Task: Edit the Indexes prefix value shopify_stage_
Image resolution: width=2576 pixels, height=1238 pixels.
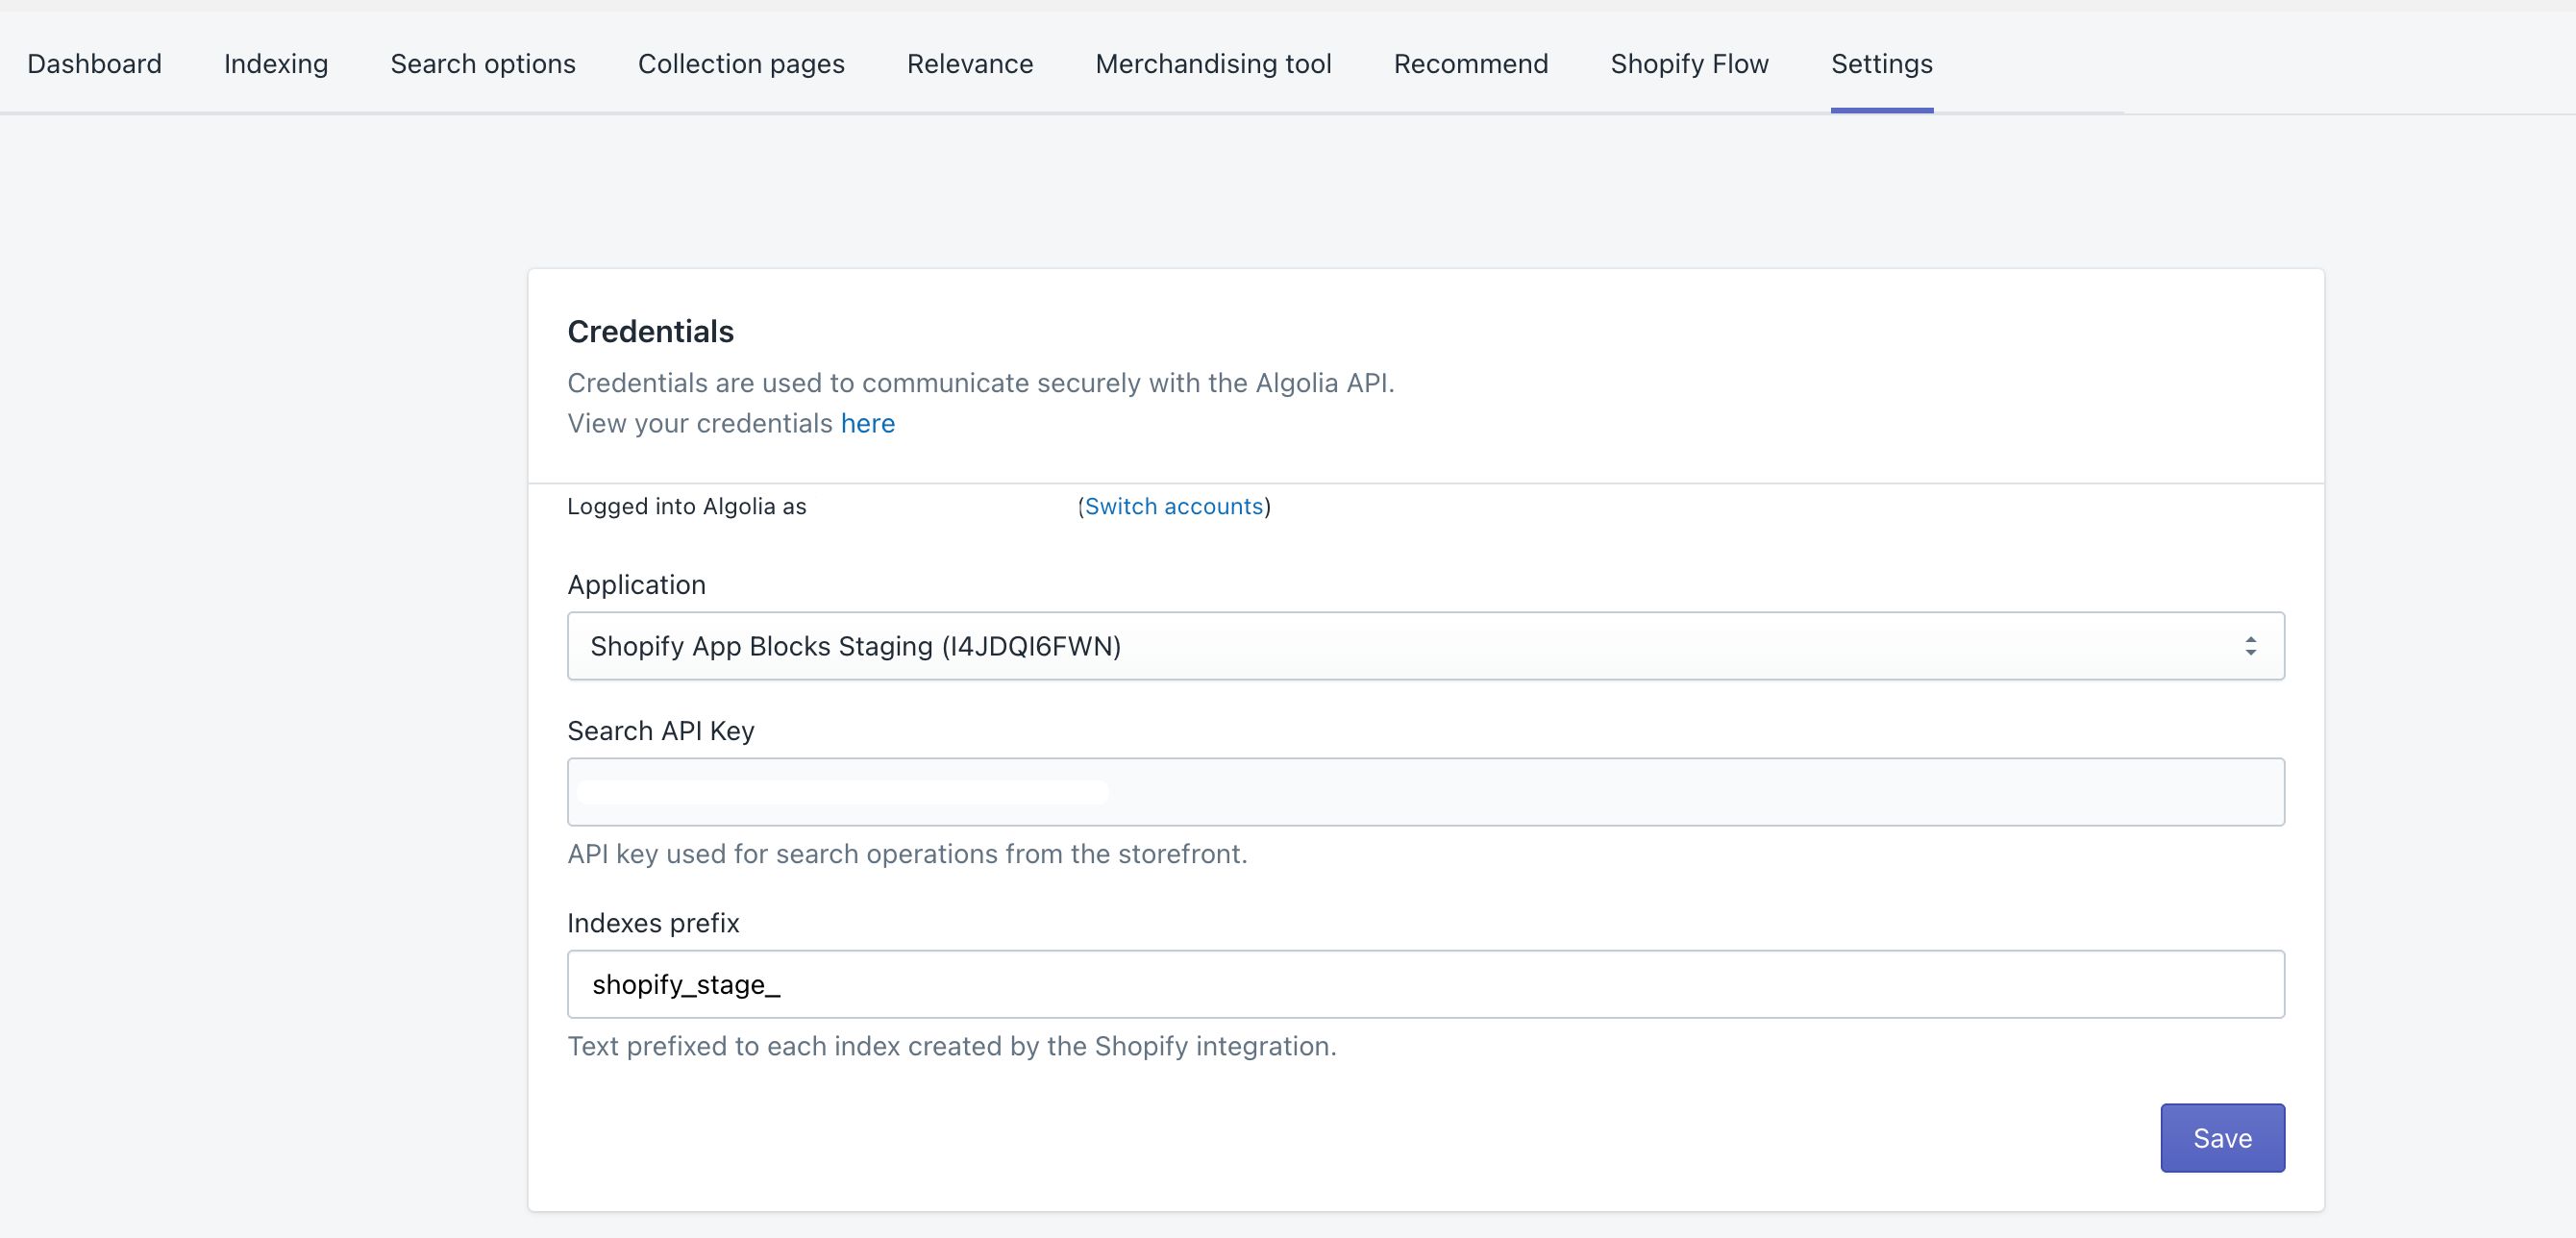Action: tap(1424, 983)
